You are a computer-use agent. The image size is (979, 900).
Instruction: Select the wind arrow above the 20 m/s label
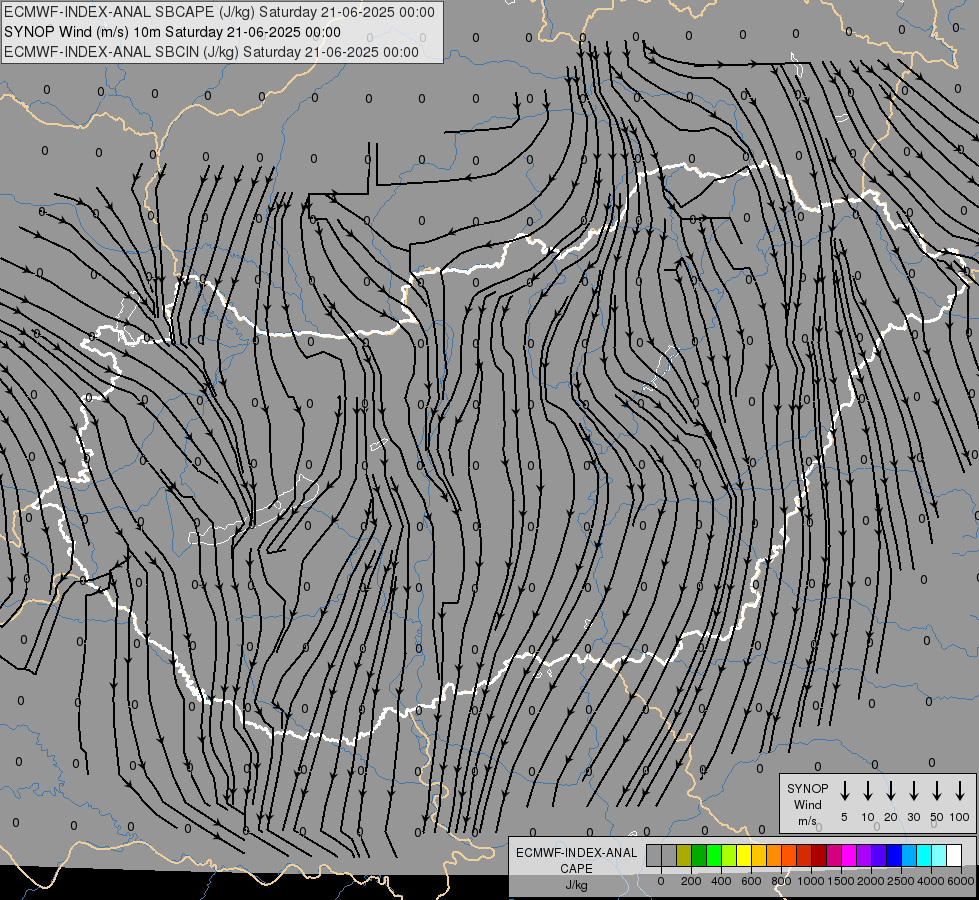890,791
